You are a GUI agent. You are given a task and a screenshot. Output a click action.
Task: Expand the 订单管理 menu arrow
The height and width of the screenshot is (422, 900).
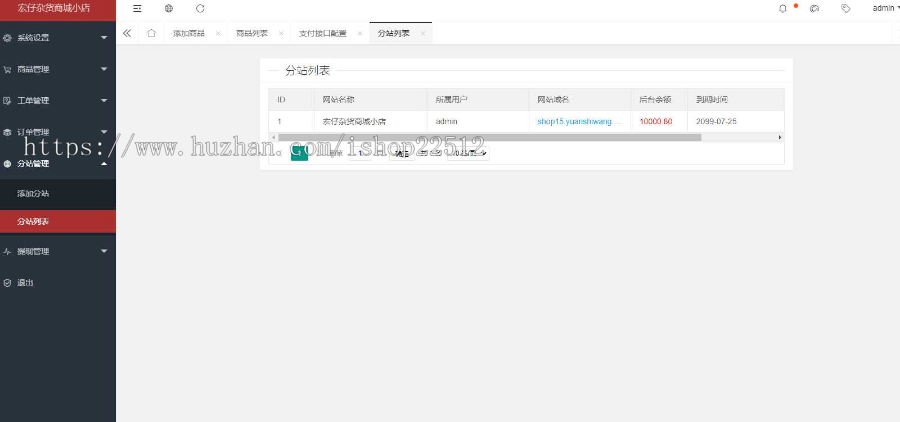pos(104,132)
